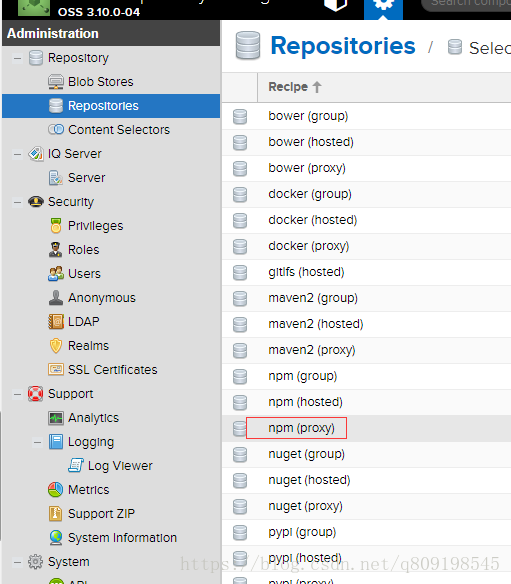Click the Blob Stores icon
Screen dimensions: 511x584
[56, 82]
